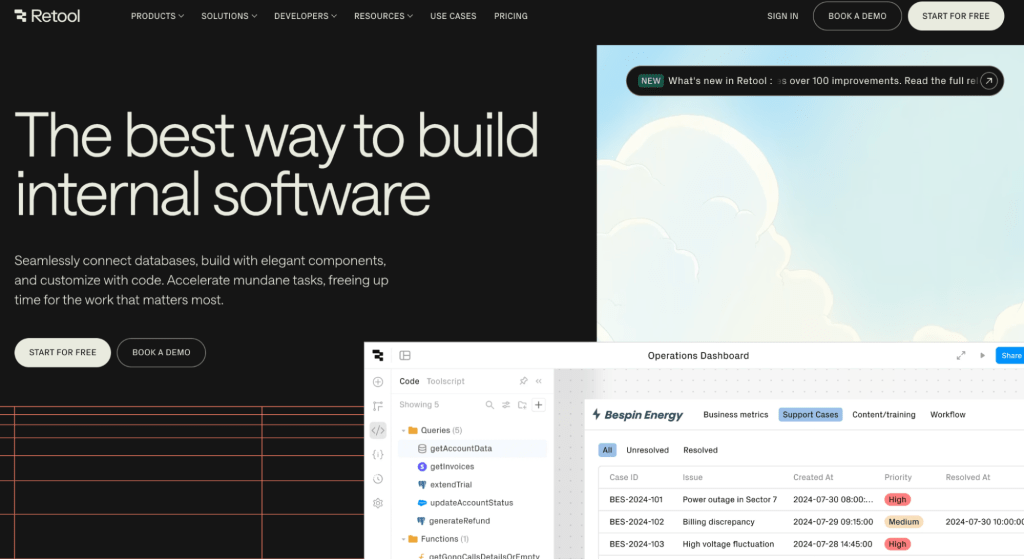Click the new folder icon in the Code panel

tap(522, 405)
